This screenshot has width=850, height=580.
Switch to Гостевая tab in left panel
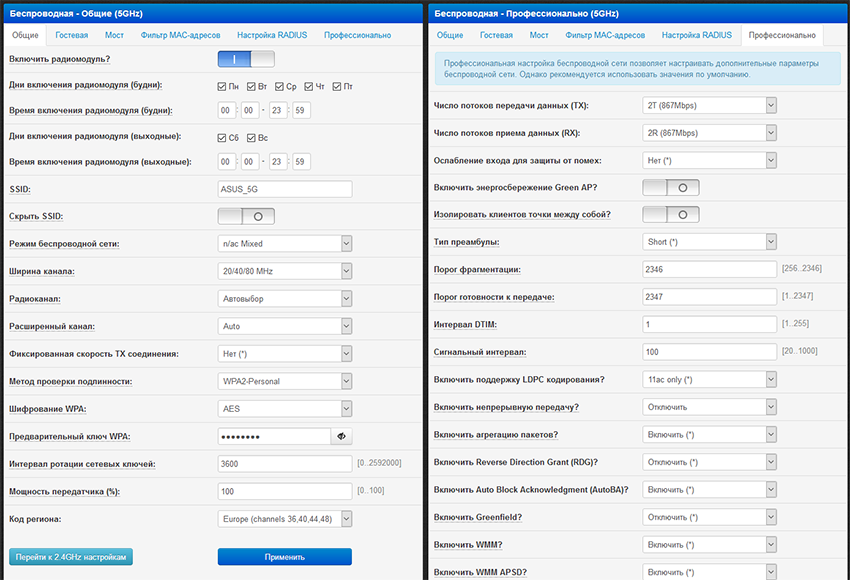pyautogui.click(x=72, y=35)
